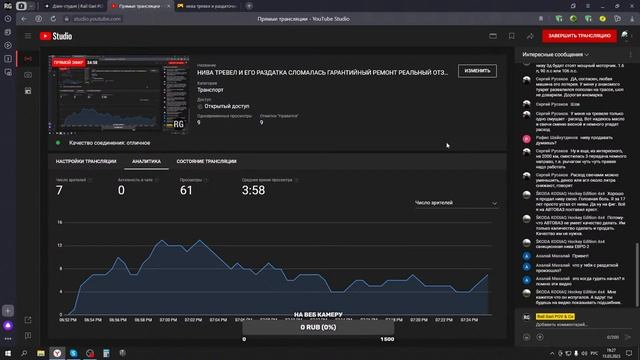This screenshot has height=360, width=640.
Task: Expand the 'Интересные сообщения' chat filter dropdown
Action: [x=555, y=54]
